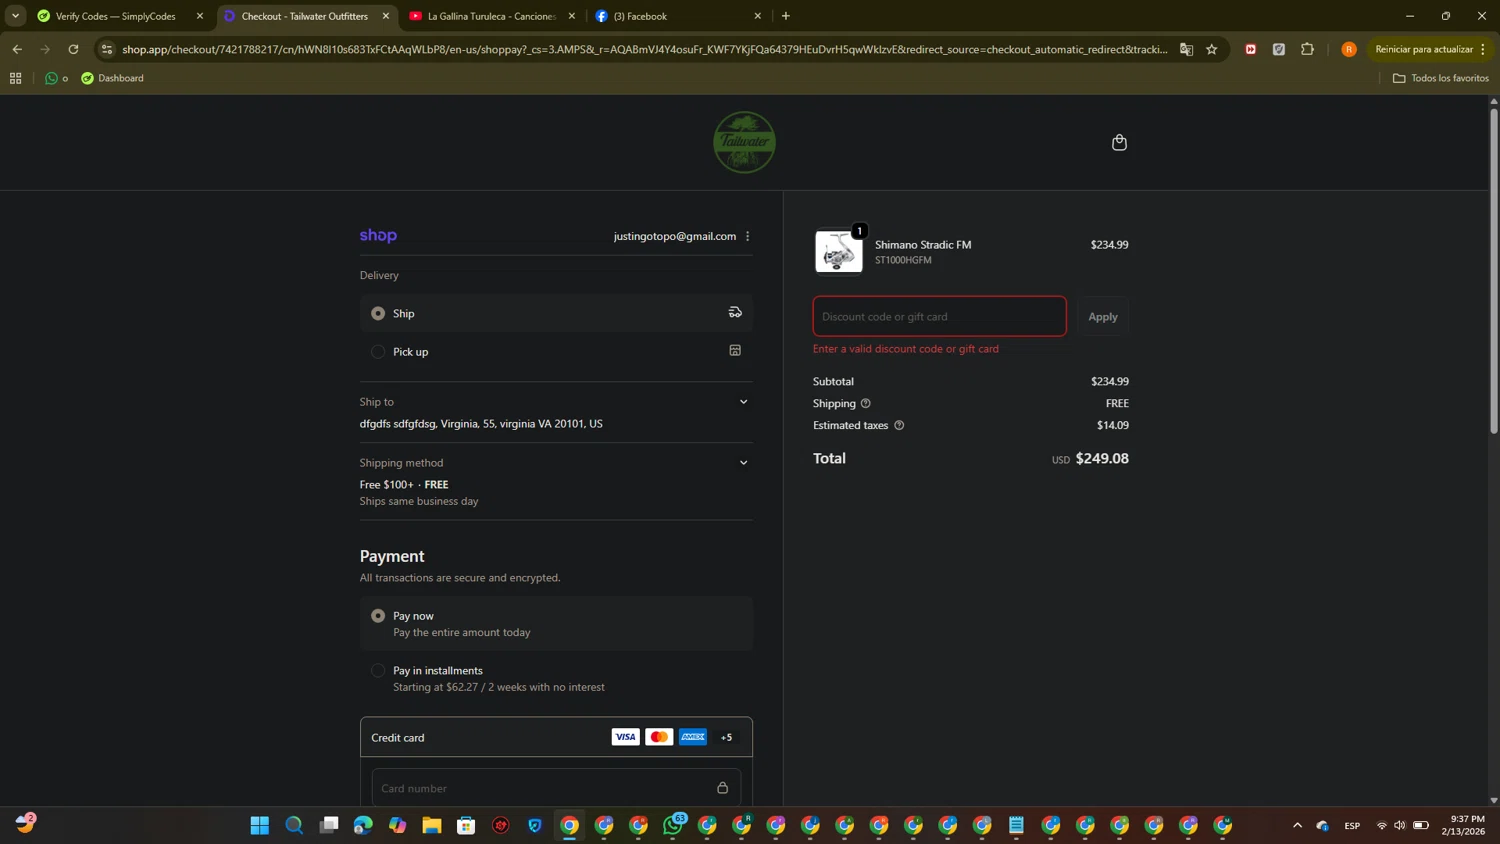Open the Todos los favoritos folder
Screen dimensions: 1500x844
(1440, 78)
